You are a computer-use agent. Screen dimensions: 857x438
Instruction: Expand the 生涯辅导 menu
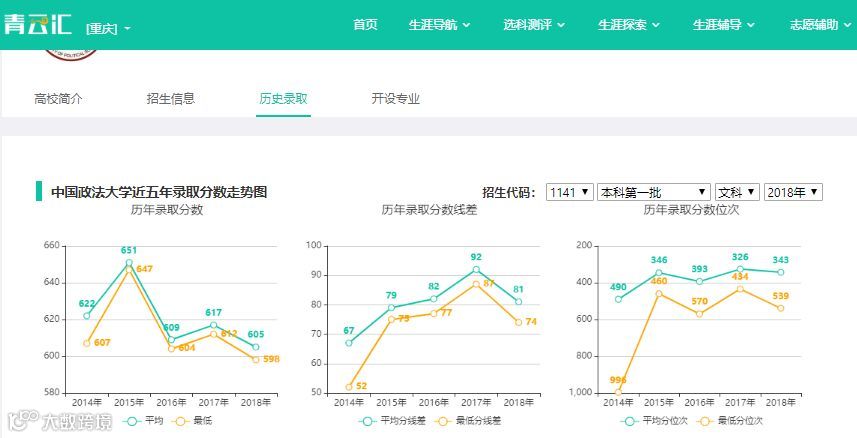click(x=724, y=25)
